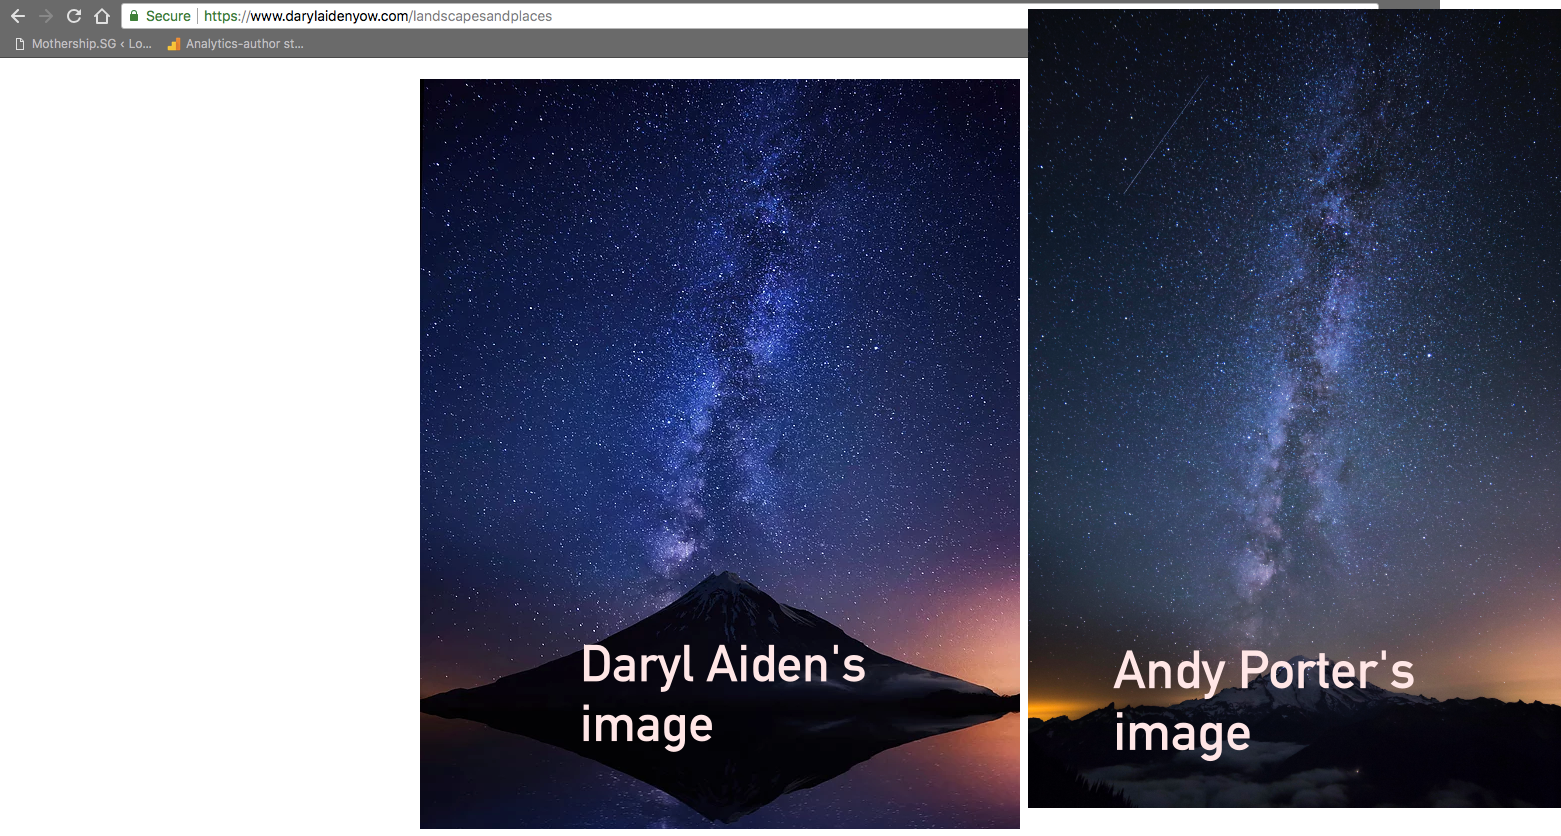
Task: Click the browser back arrow
Action: (18, 16)
